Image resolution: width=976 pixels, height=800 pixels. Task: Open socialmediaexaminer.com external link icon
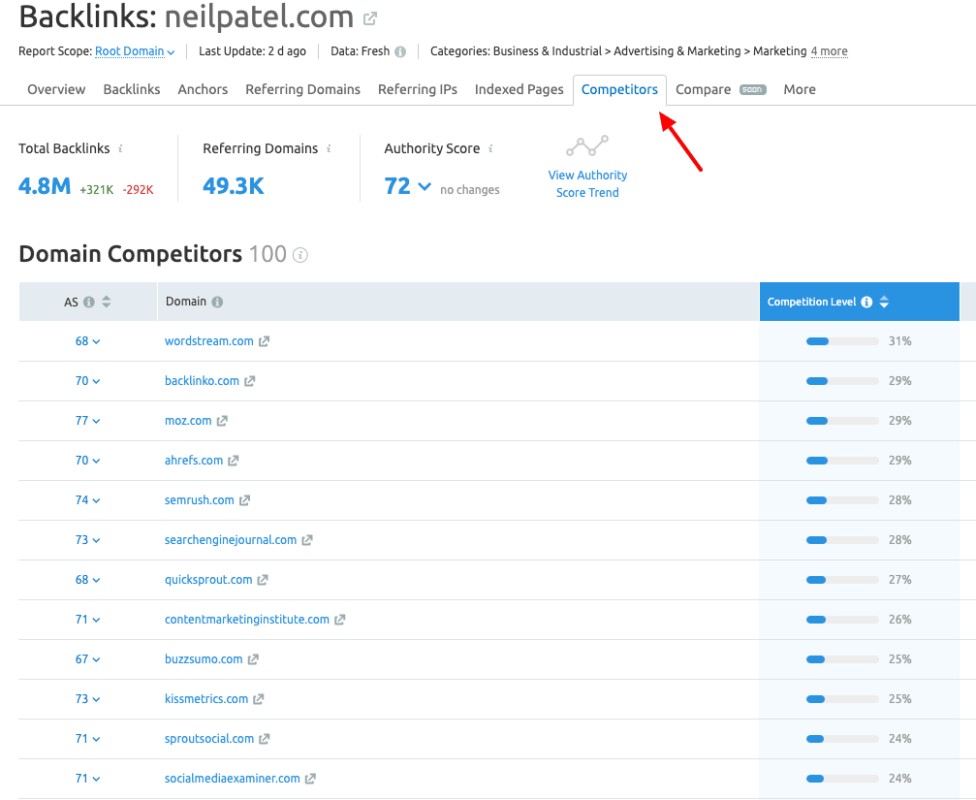click(311, 779)
